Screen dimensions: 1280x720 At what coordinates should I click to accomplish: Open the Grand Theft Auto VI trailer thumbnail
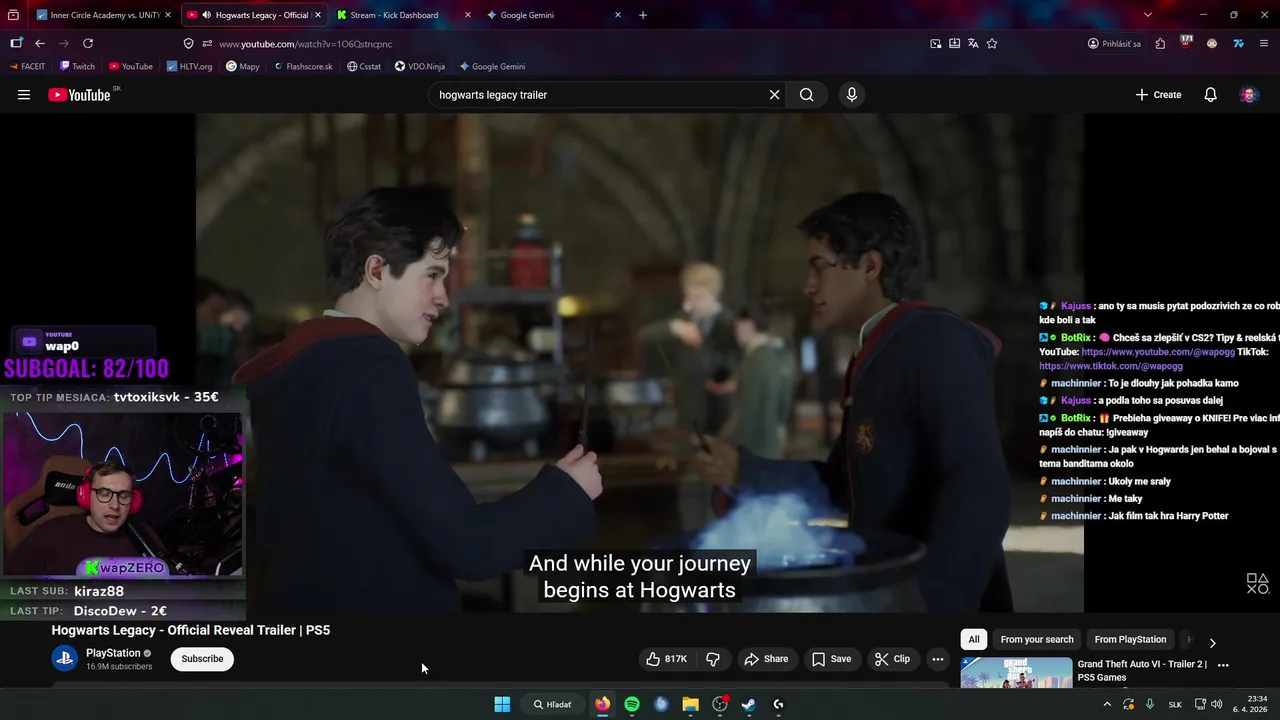click(x=1016, y=673)
